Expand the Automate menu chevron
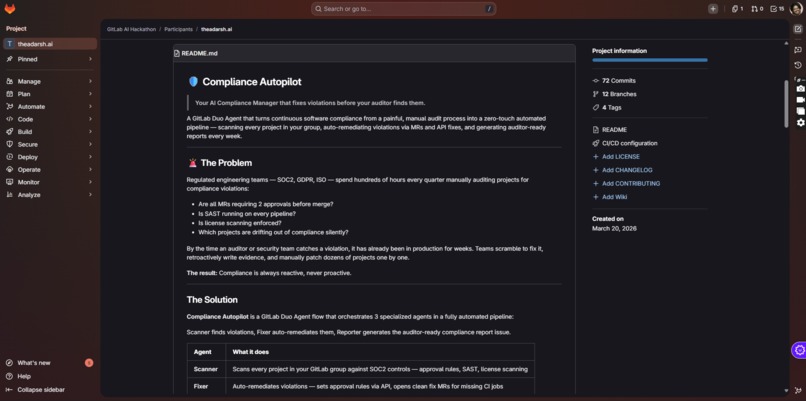Image resolution: width=806 pixels, height=401 pixels. (x=90, y=106)
